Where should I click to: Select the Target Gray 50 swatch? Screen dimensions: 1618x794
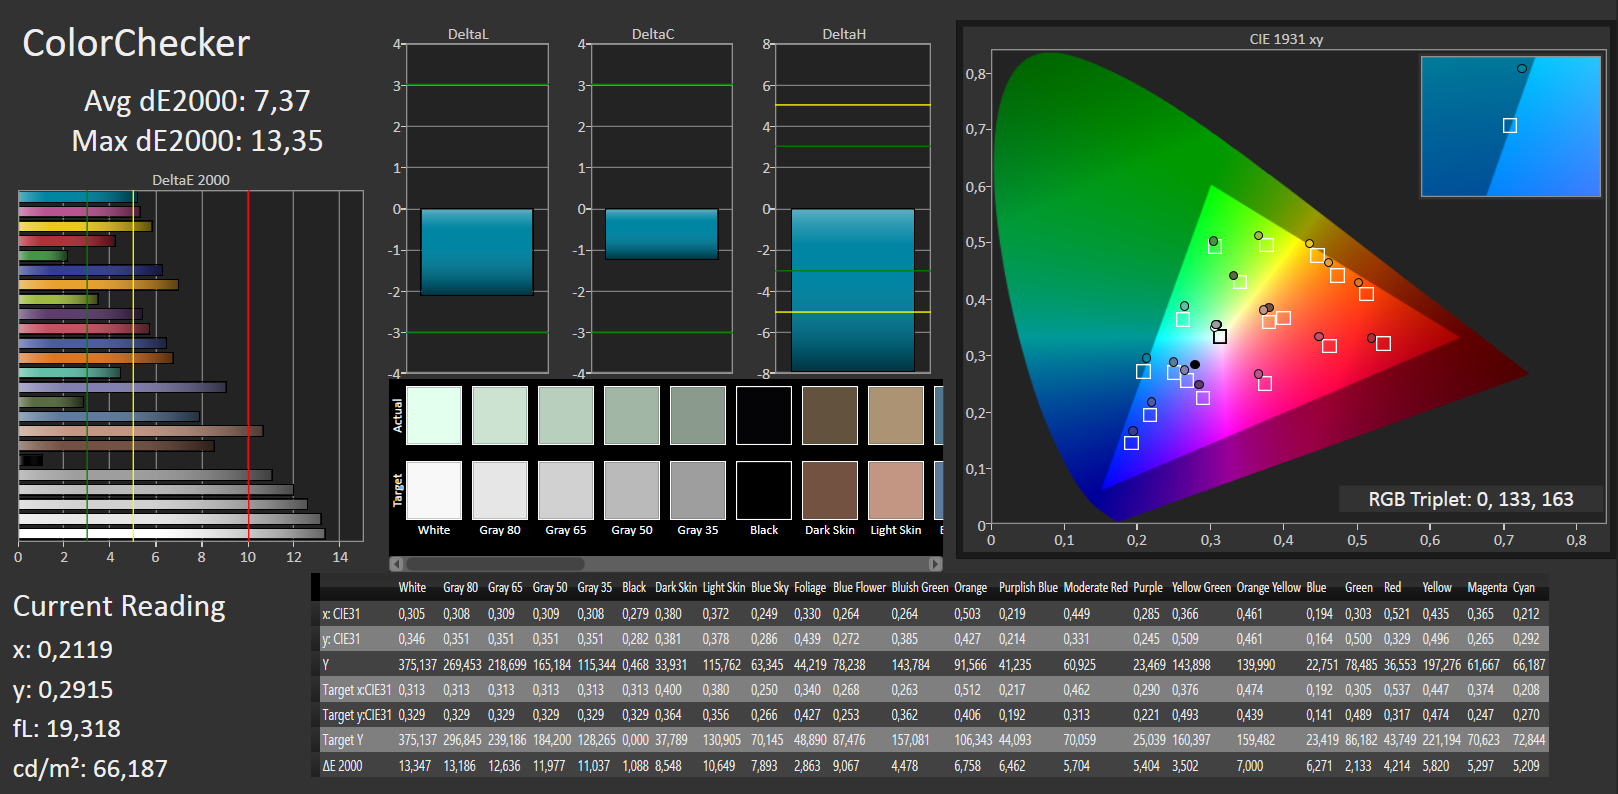[x=632, y=490]
